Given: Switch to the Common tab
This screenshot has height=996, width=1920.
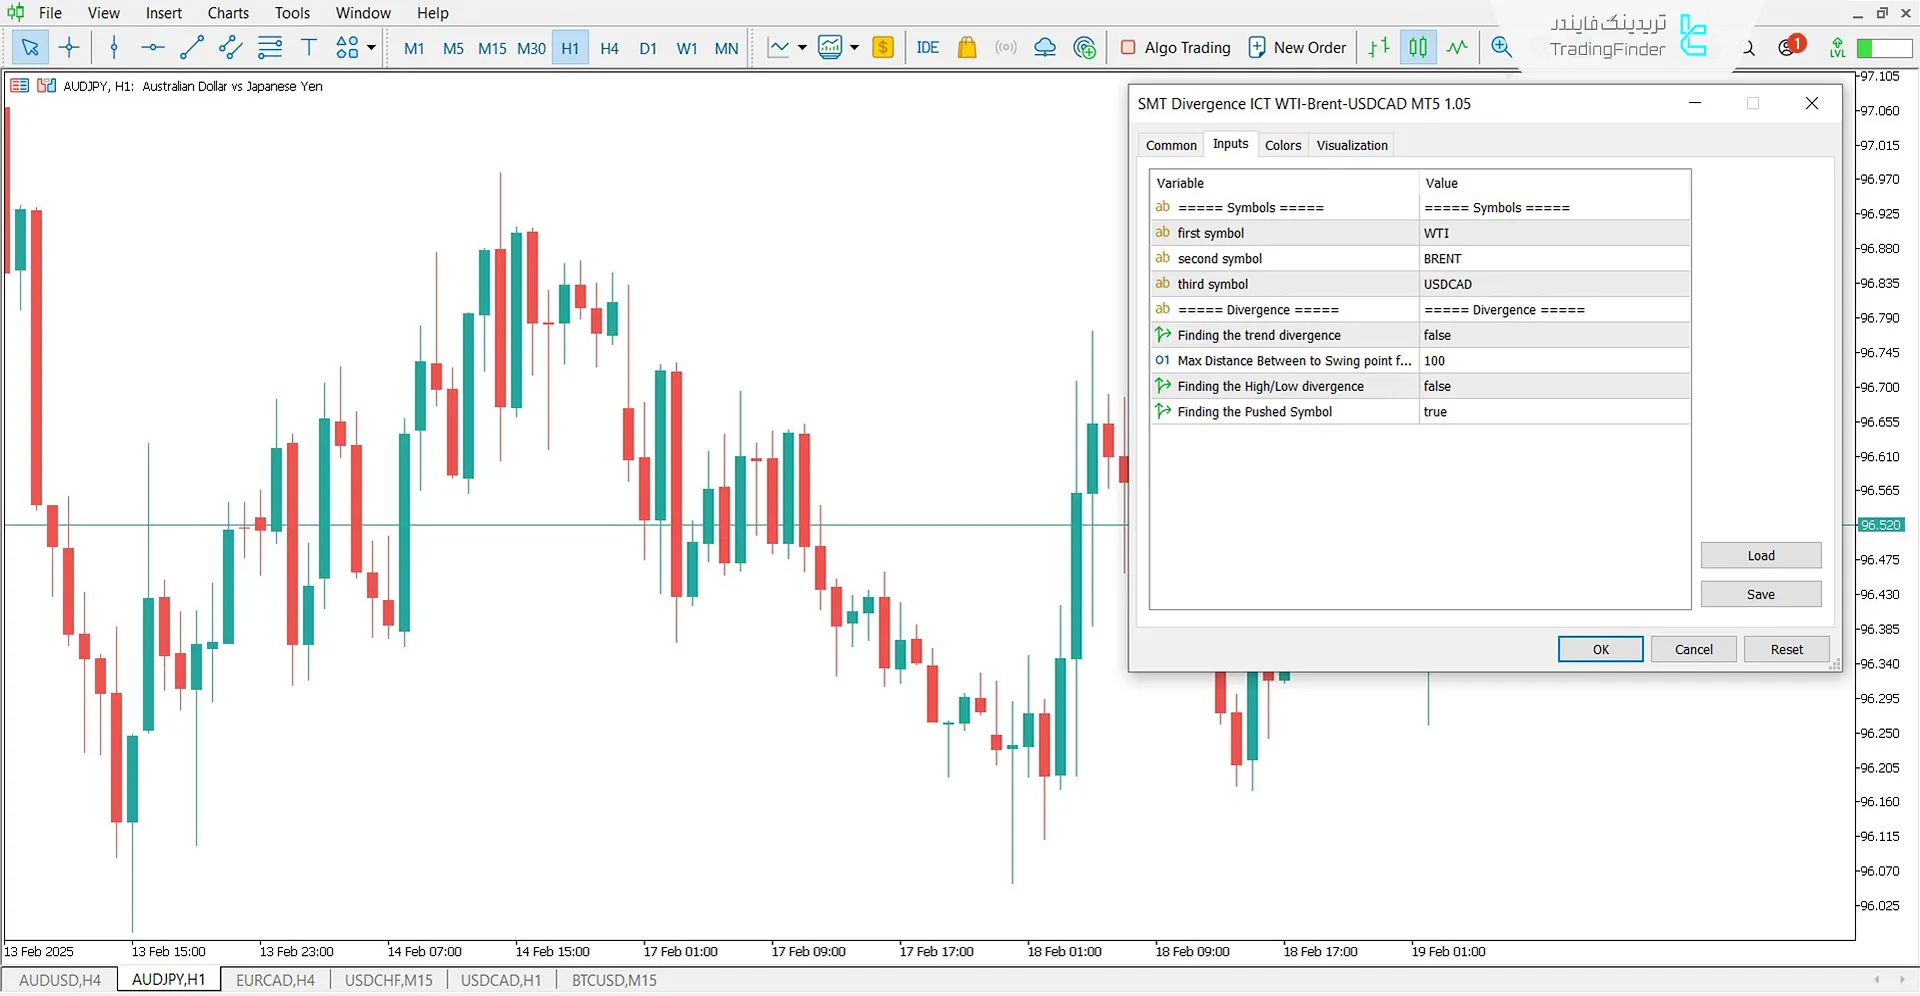Looking at the screenshot, I should 1171,145.
